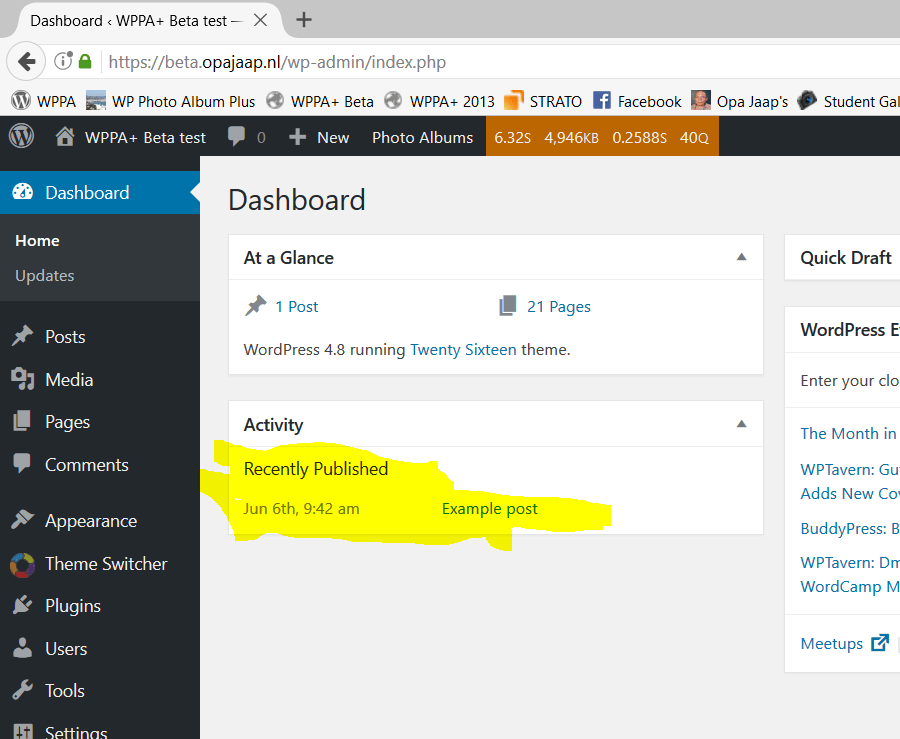
Task: Open the New content menu in admin bar
Action: coord(319,137)
